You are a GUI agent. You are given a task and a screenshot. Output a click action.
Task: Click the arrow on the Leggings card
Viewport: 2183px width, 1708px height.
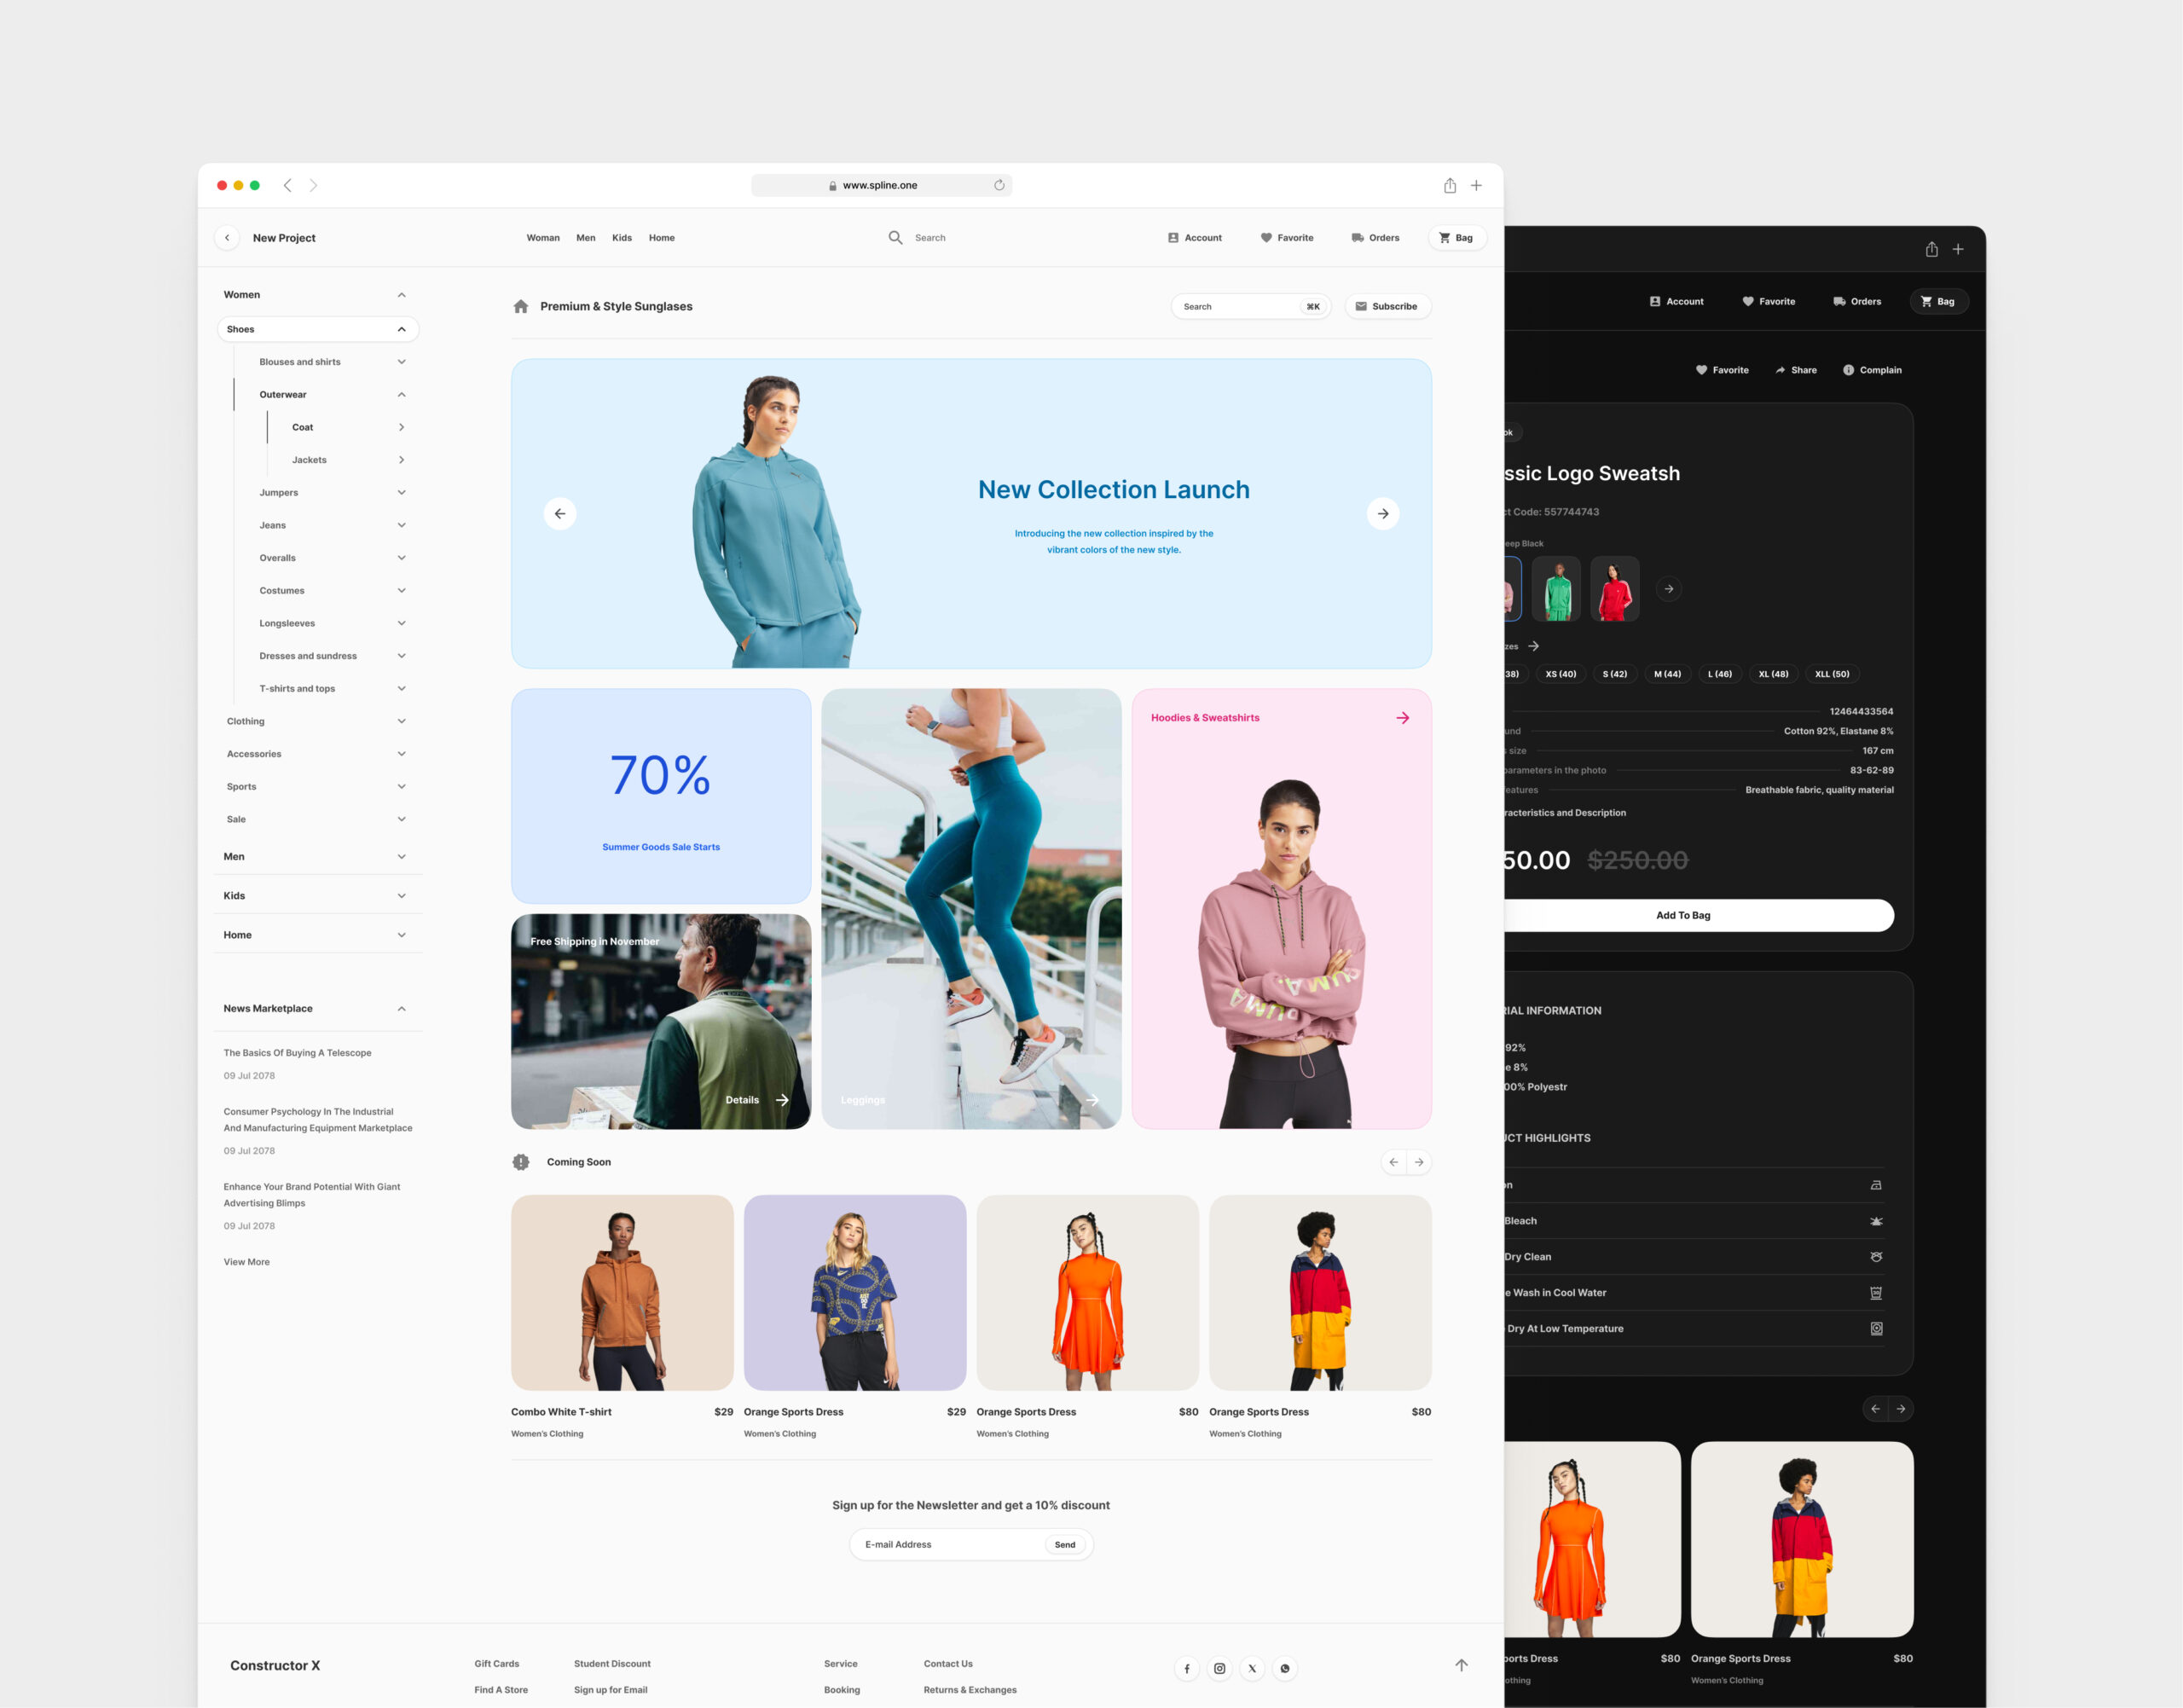click(1092, 1100)
